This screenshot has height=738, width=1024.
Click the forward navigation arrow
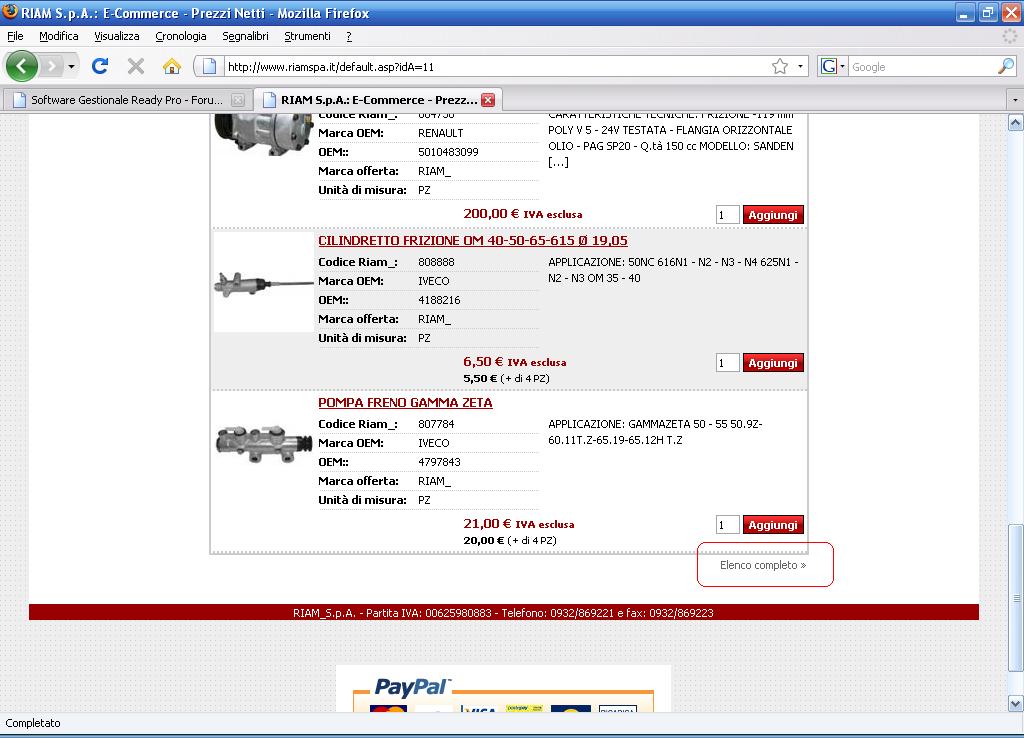pyautogui.click(x=52, y=66)
